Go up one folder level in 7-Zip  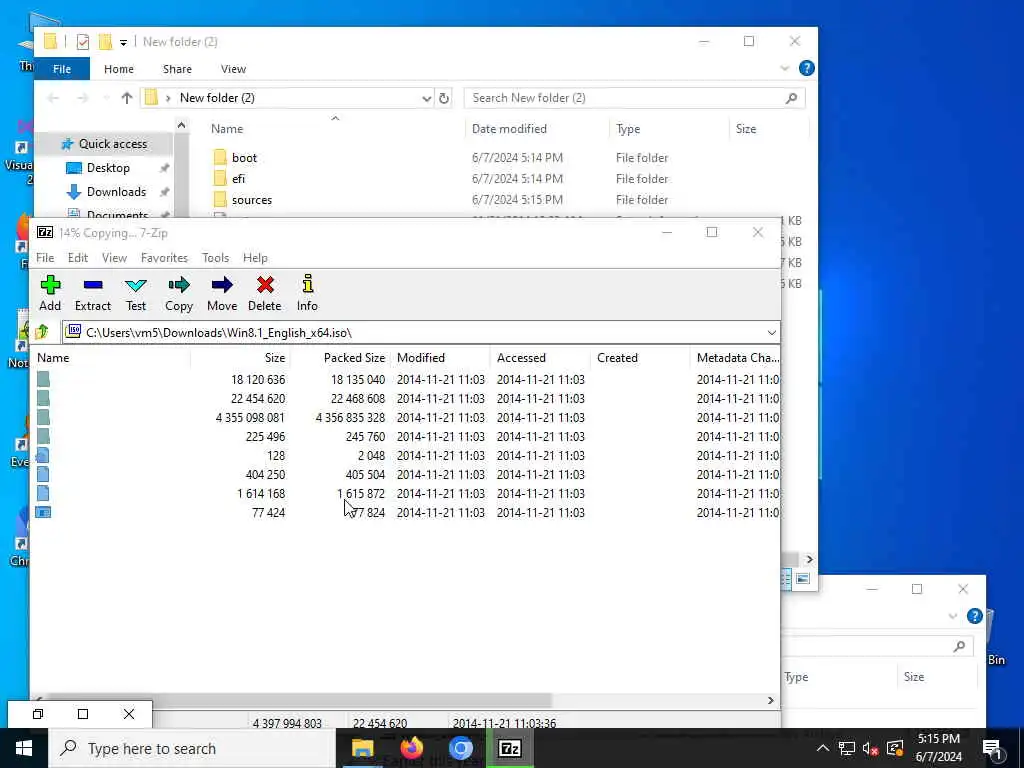[x=42, y=332]
